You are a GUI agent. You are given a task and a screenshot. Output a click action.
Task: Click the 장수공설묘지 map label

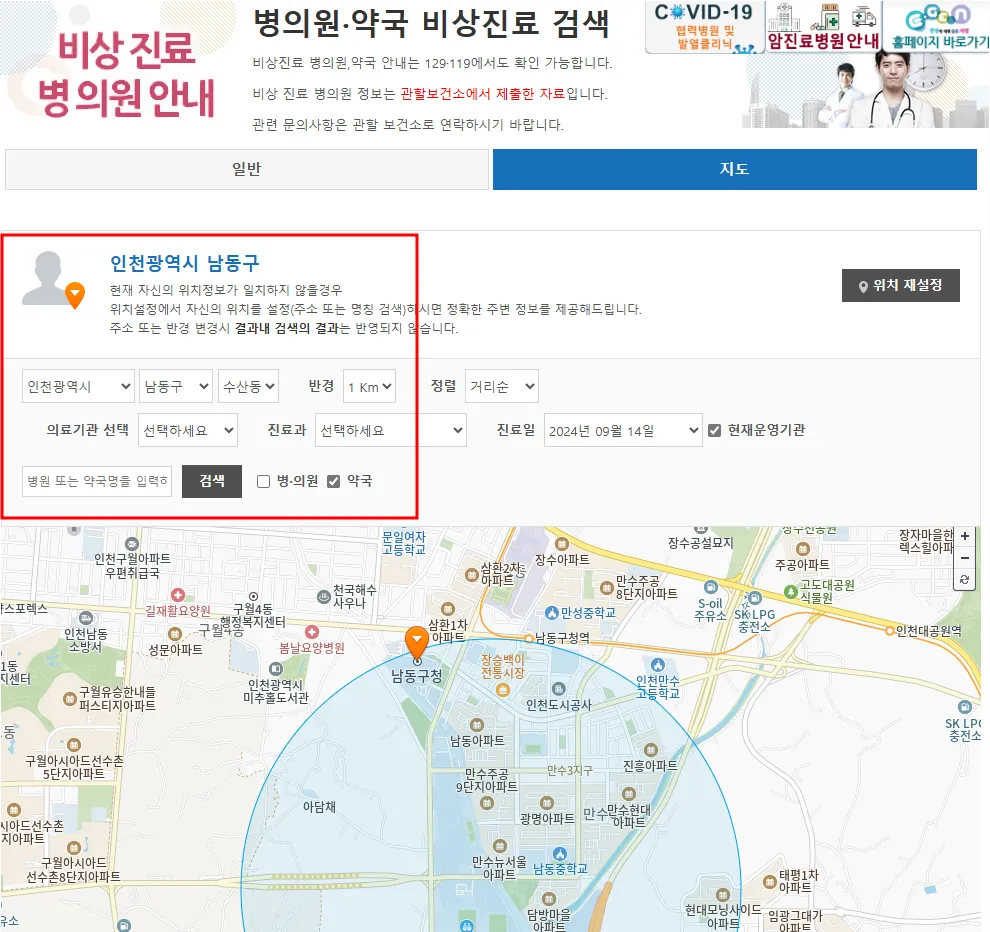(701, 543)
